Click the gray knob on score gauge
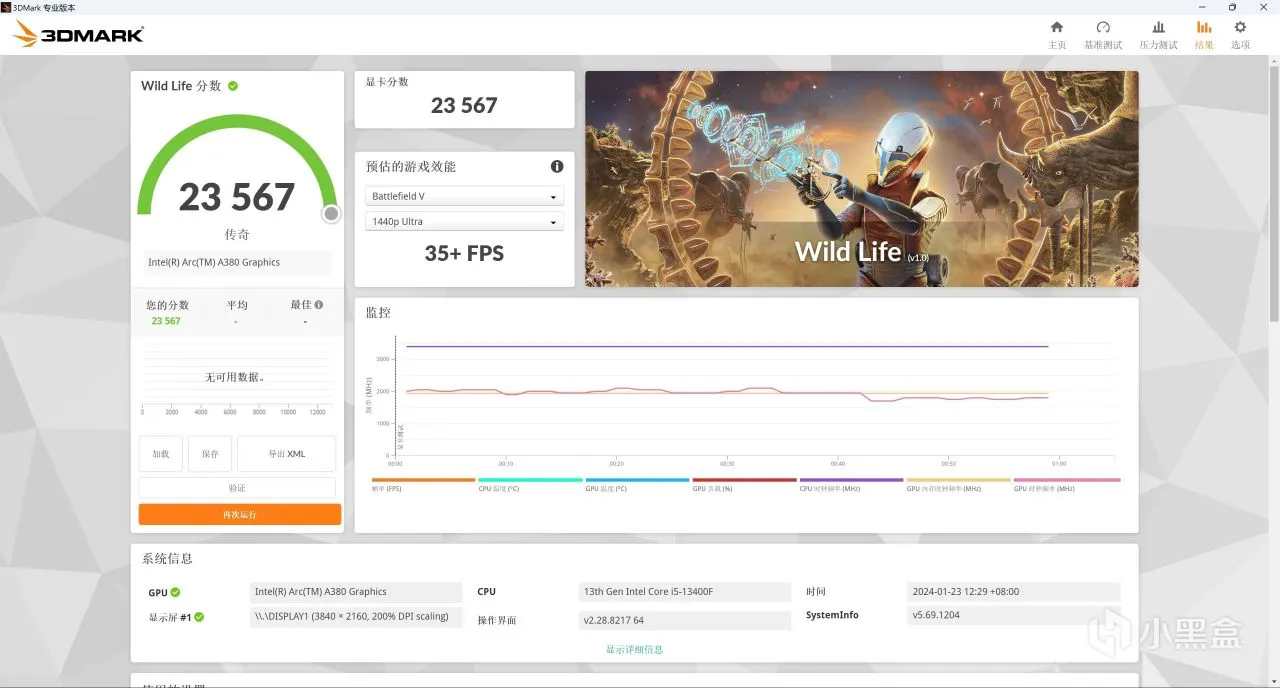 coord(331,214)
